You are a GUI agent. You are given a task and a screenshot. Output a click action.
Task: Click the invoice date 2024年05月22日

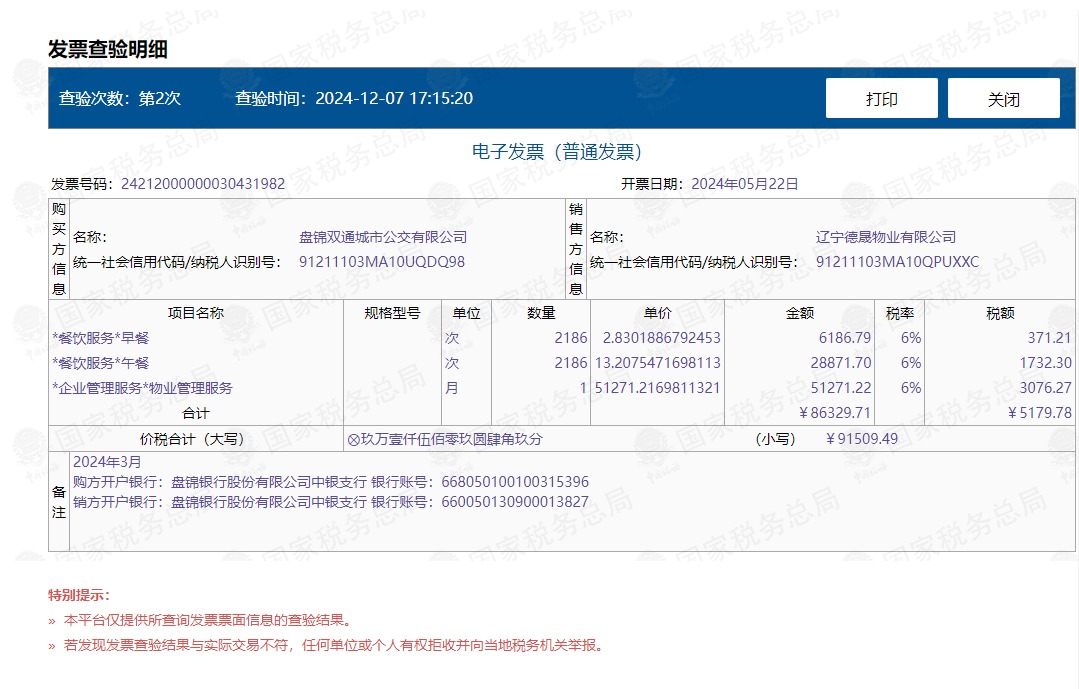point(745,184)
